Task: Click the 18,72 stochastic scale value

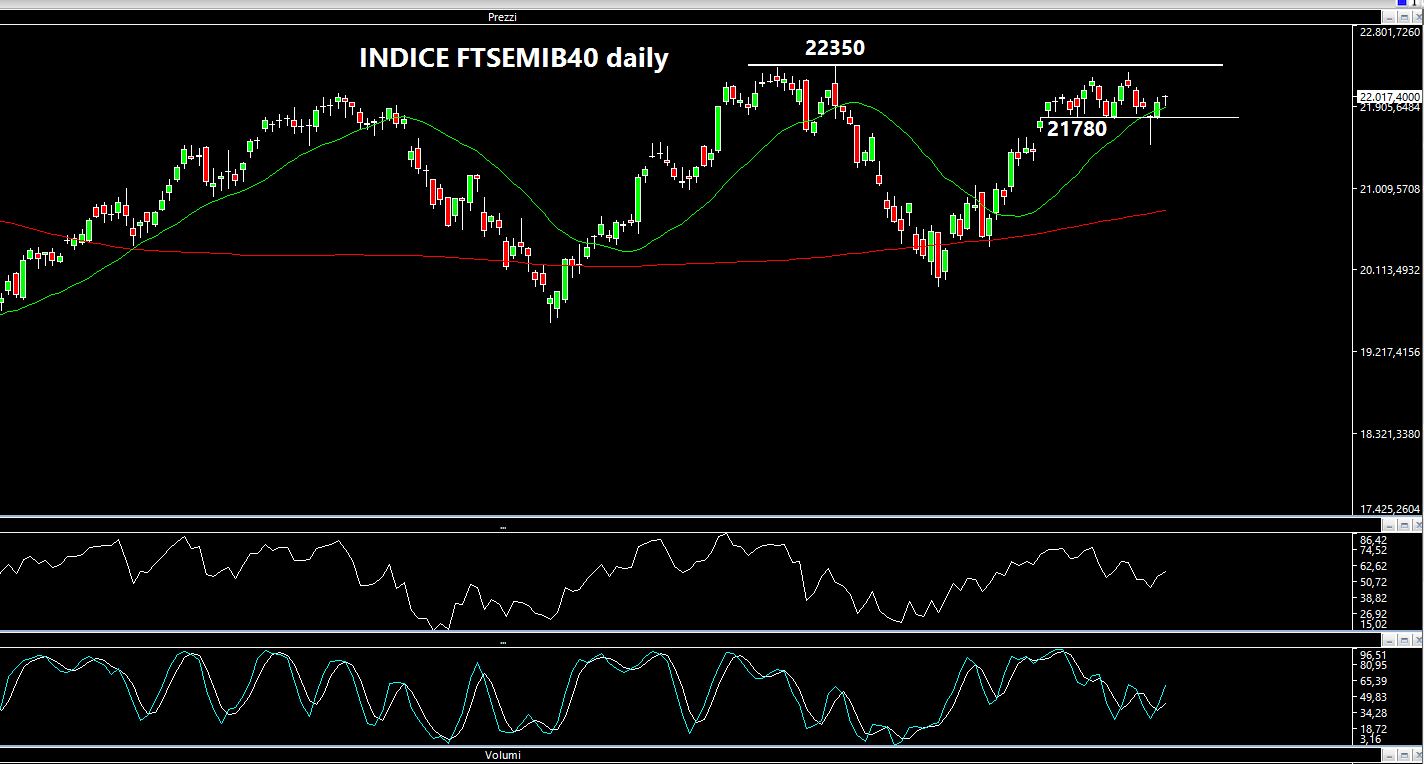Action: tap(1373, 729)
